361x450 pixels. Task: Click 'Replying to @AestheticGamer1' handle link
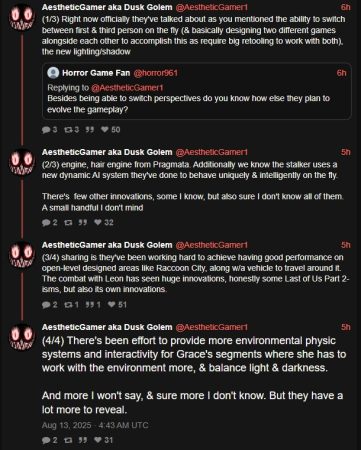(127, 88)
